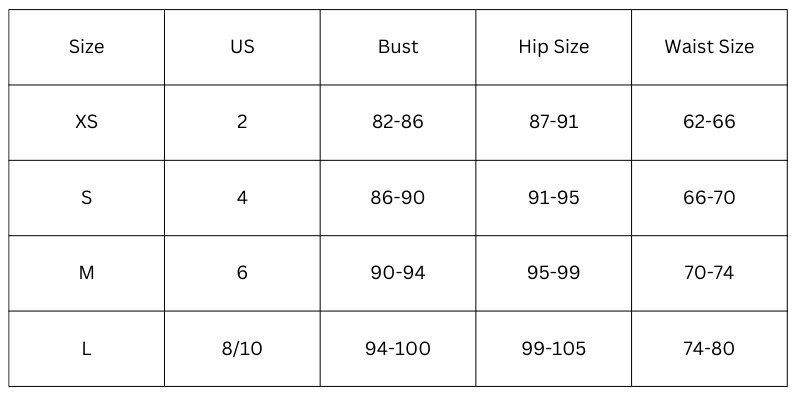The height and width of the screenshot is (400, 800).
Task: Click the US size 8/10 cell
Action: pyautogui.click(x=242, y=349)
